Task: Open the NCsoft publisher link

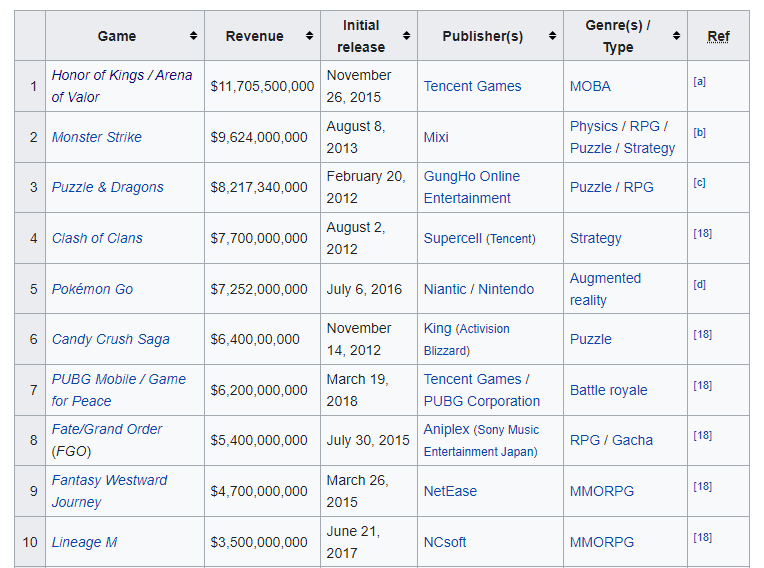Action: 445,542
